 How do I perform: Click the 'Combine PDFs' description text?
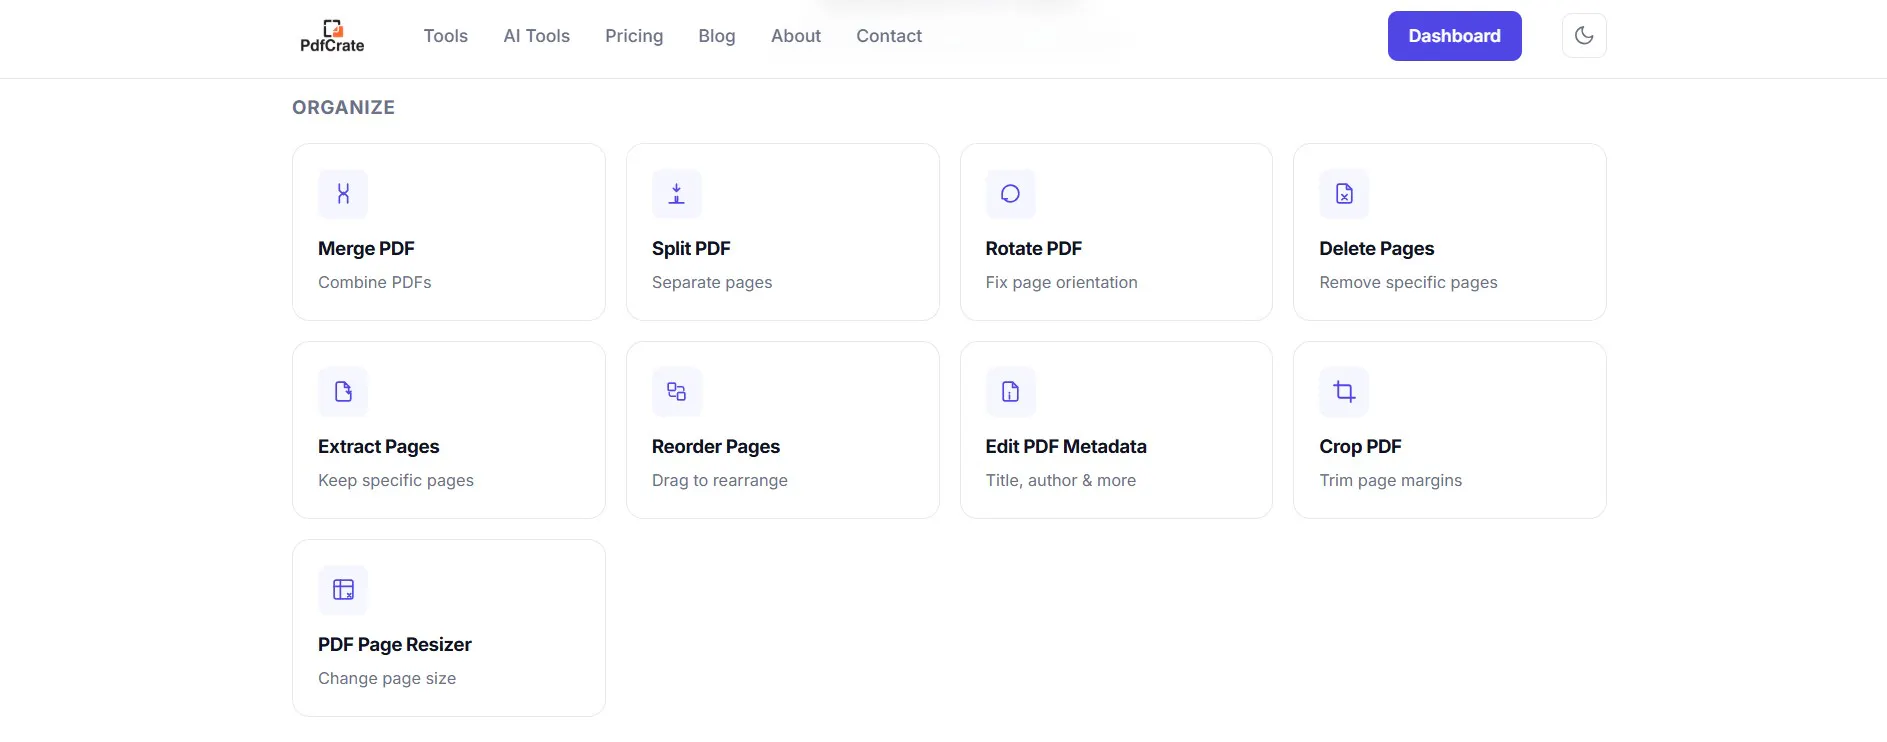pos(374,283)
